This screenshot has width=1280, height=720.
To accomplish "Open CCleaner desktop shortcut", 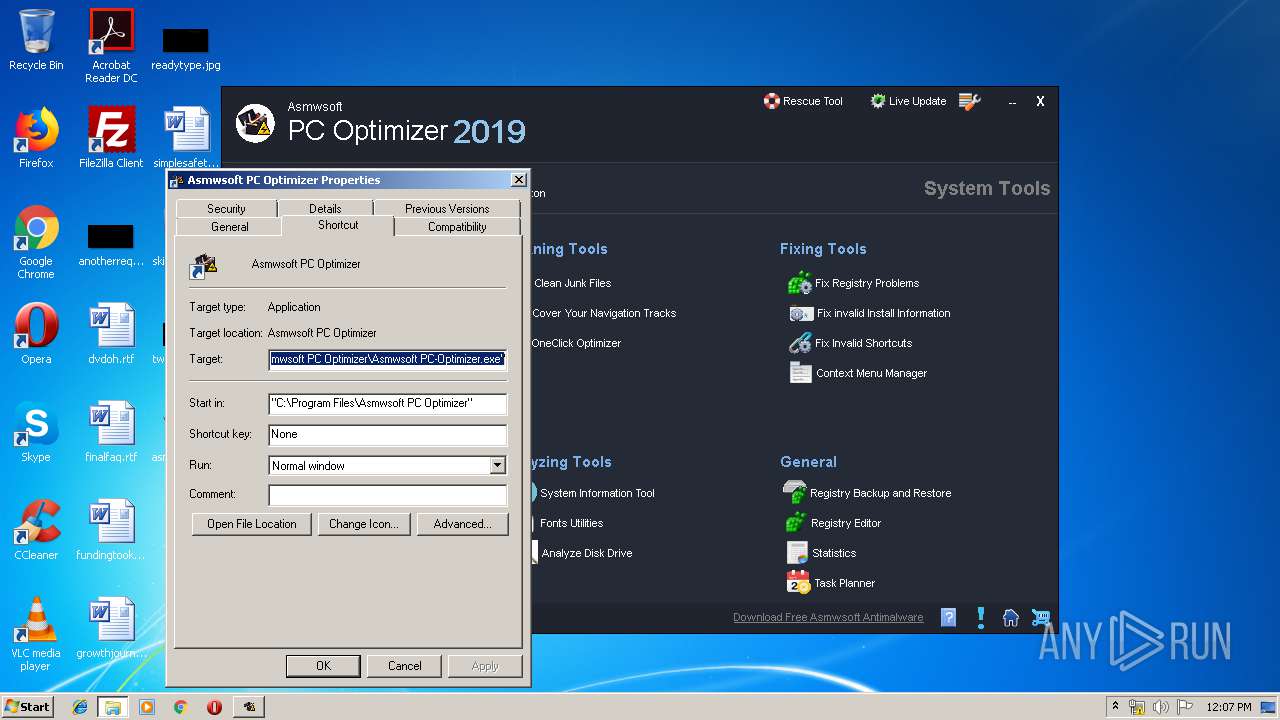I will (x=36, y=530).
